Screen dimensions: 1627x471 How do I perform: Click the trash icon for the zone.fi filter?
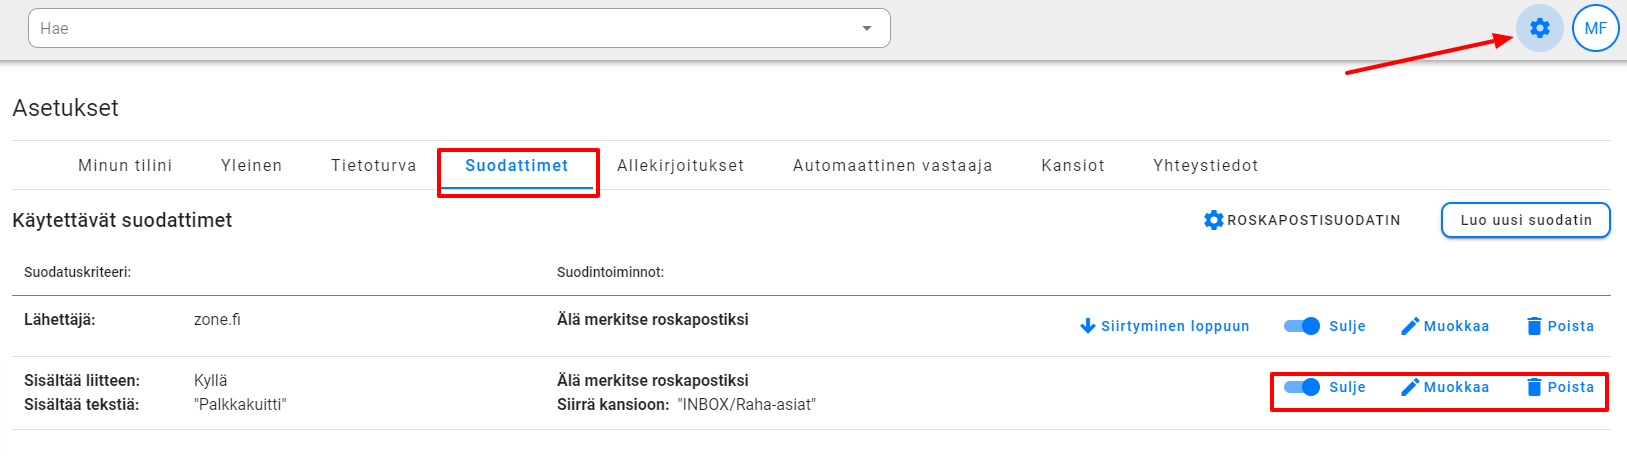click(x=1534, y=326)
